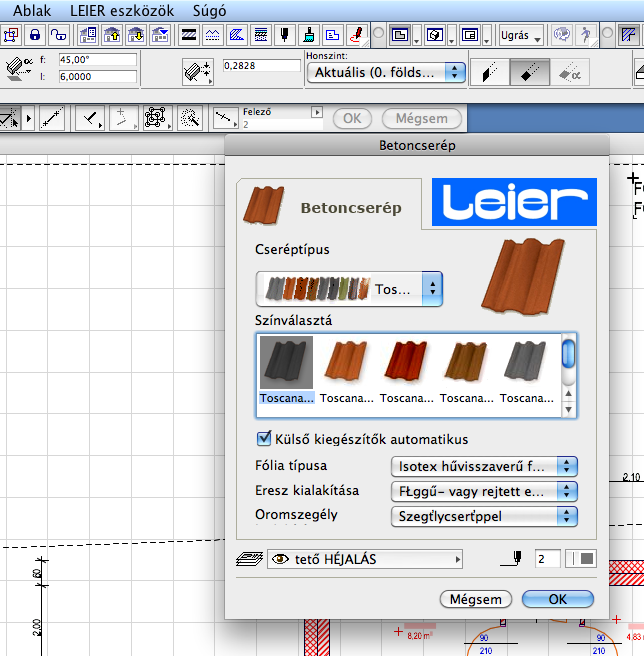Click color list scroll down arrow
The image size is (644, 656).
568,410
